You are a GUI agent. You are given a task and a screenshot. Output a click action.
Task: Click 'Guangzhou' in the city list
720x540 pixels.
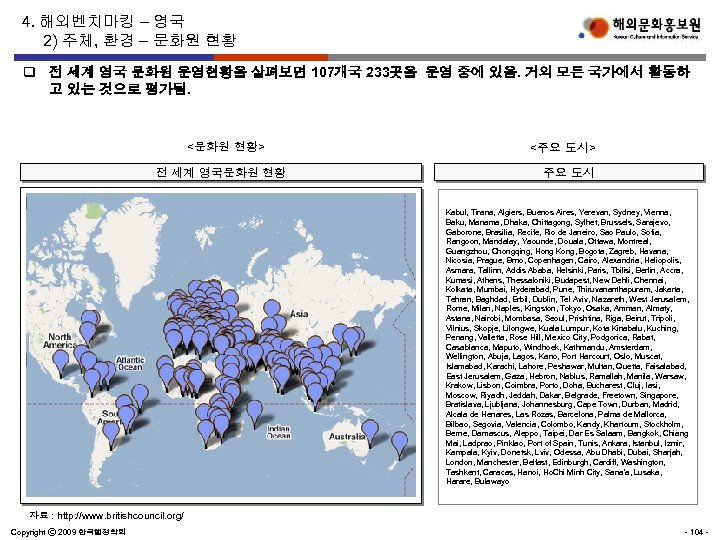[x=467, y=252]
